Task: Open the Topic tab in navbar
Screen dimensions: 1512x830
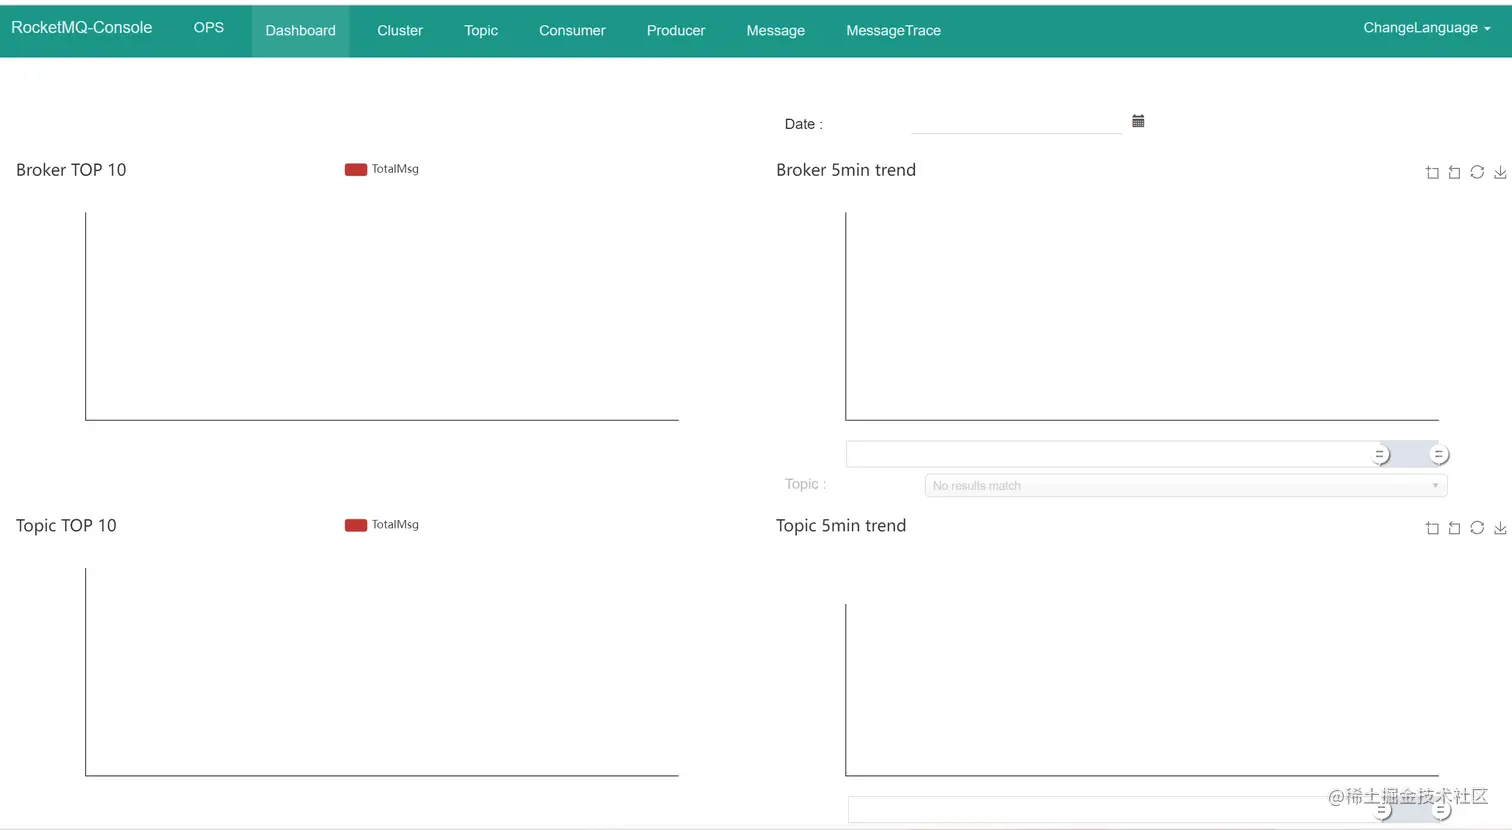Action: point(481,31)
